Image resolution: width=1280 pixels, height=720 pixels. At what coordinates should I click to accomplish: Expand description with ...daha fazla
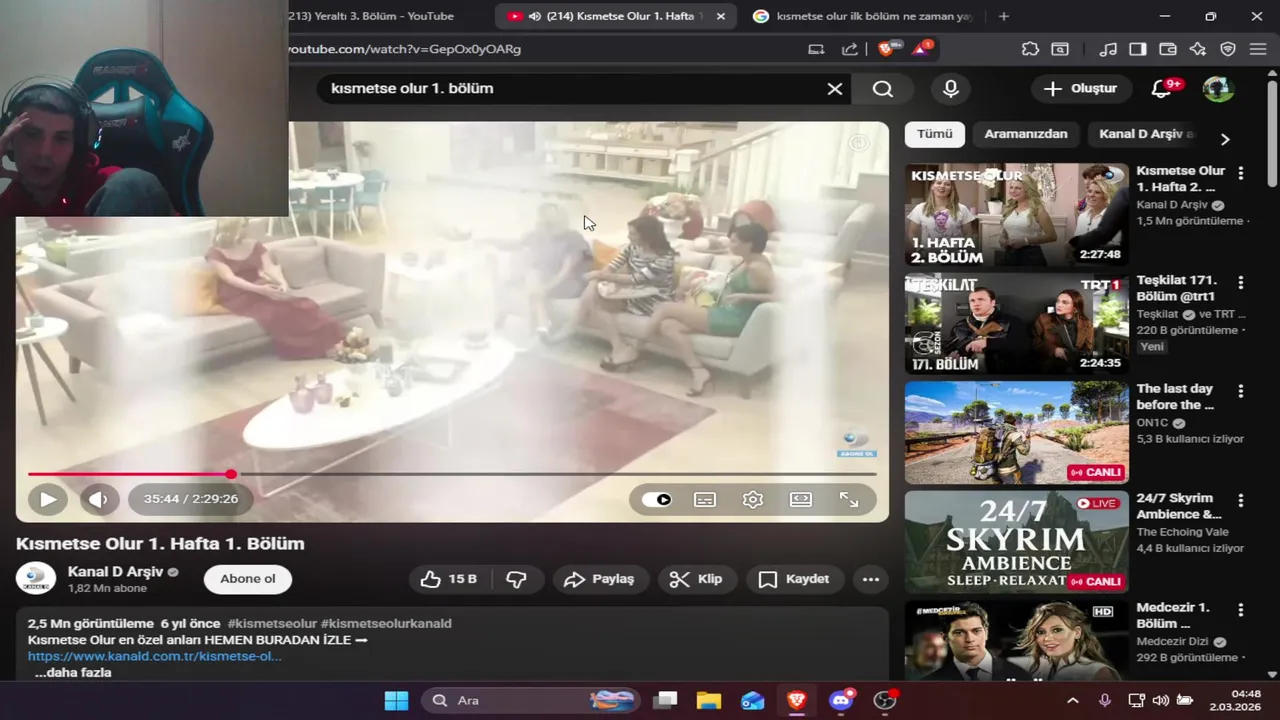click(73, 673)
